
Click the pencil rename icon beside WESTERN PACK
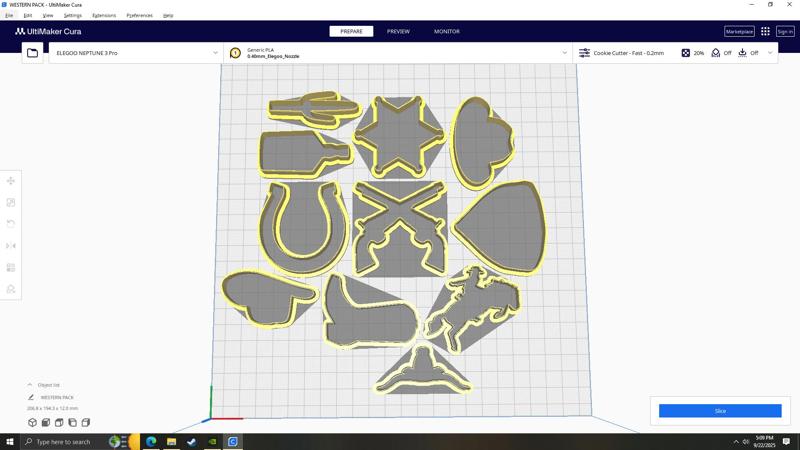point(31,397)
